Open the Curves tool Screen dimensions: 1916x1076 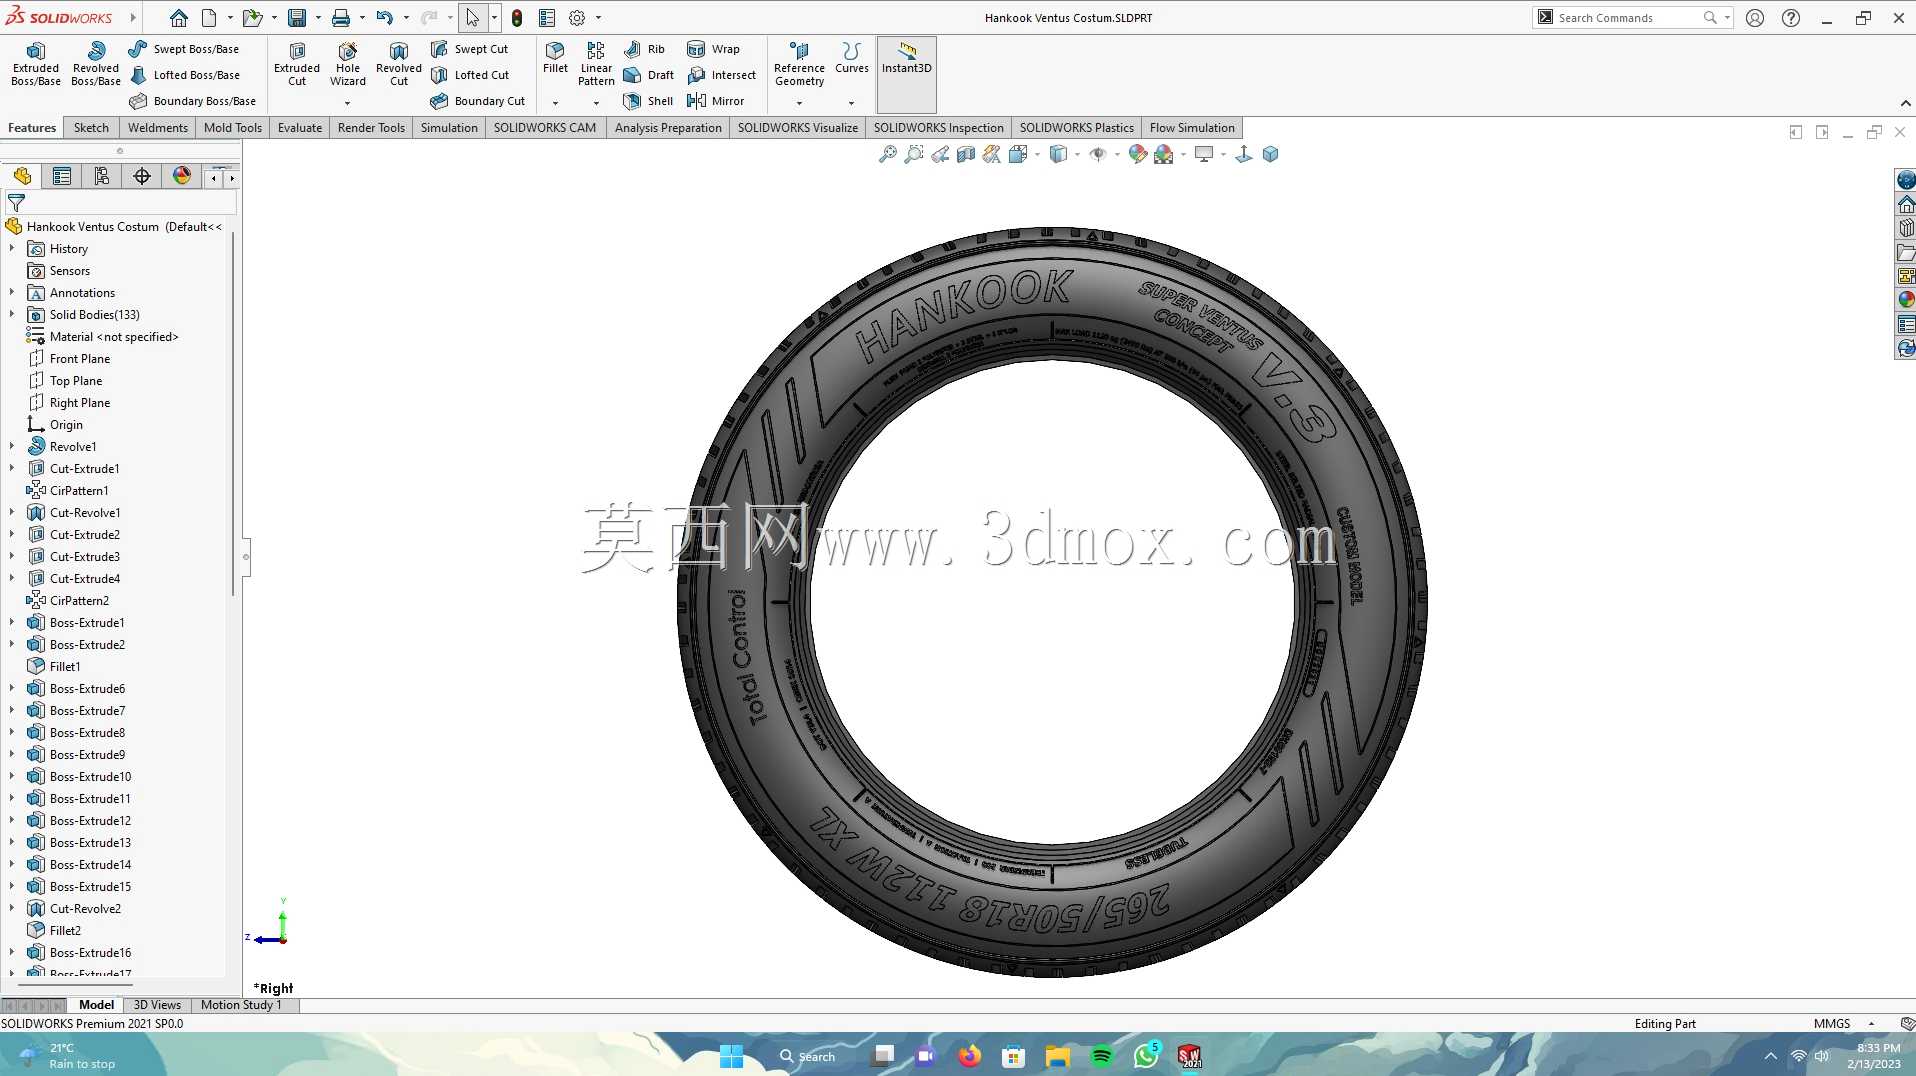point(851,58)
